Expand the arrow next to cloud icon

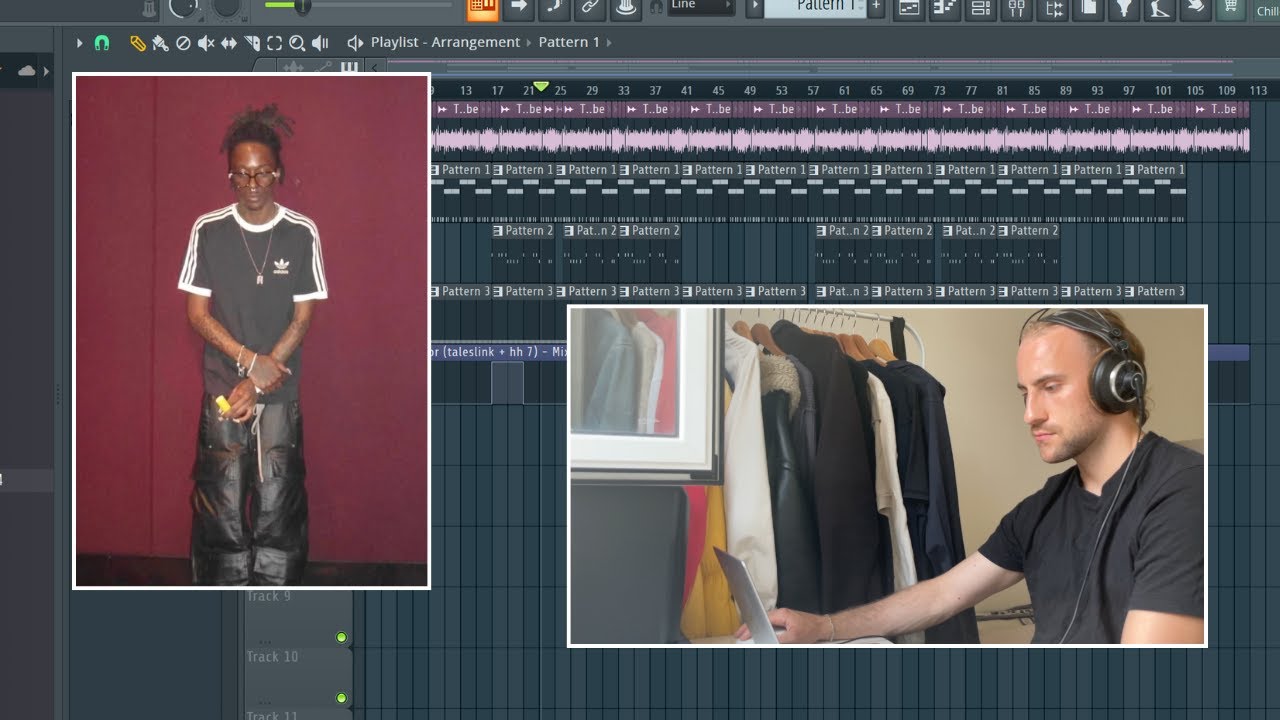pyautogui.click(x=45, y=72)
